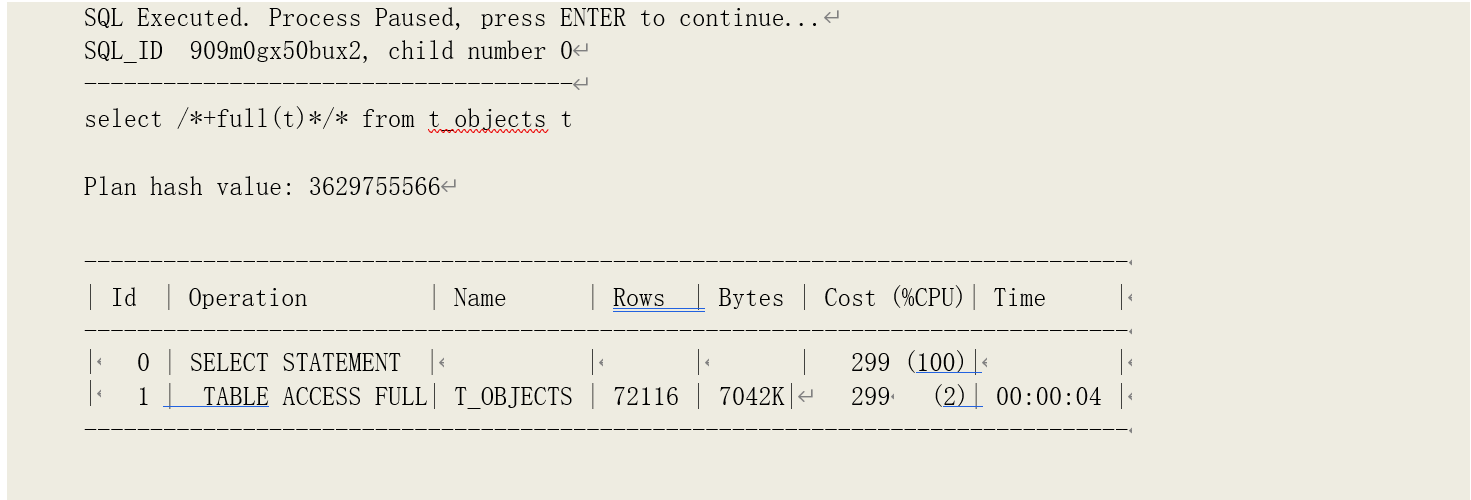
Task: Click the word ENTER in first line
Action: point(593,18)
